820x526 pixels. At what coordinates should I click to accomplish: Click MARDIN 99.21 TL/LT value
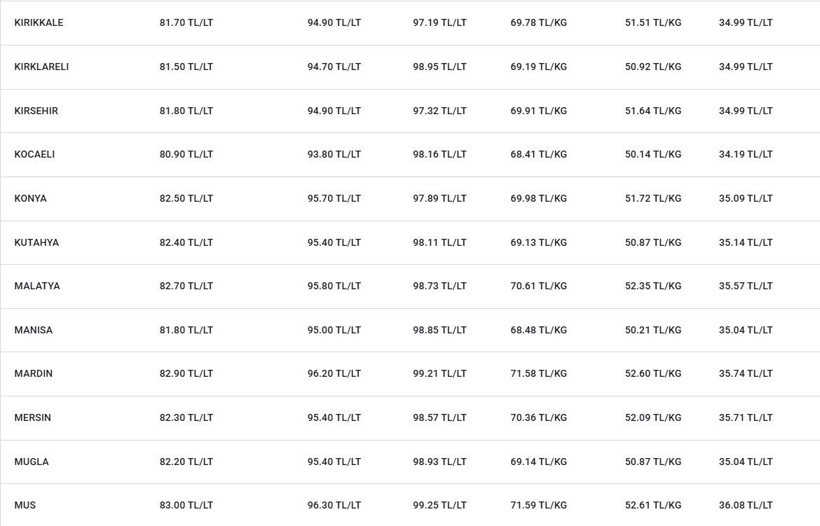pos(439,373)
